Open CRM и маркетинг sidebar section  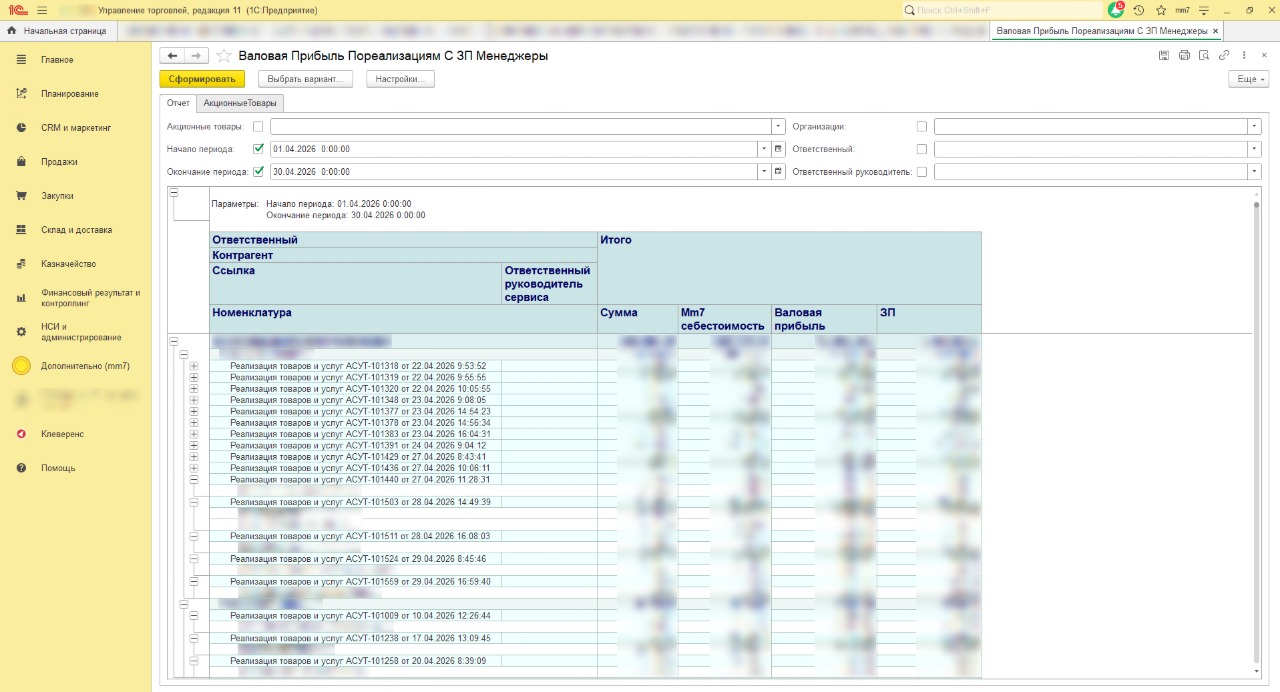tap(76, 128)
